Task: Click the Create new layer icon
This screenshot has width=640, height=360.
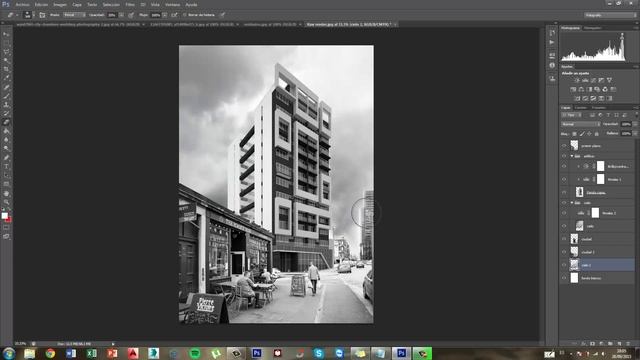Action: click(619, 344)
